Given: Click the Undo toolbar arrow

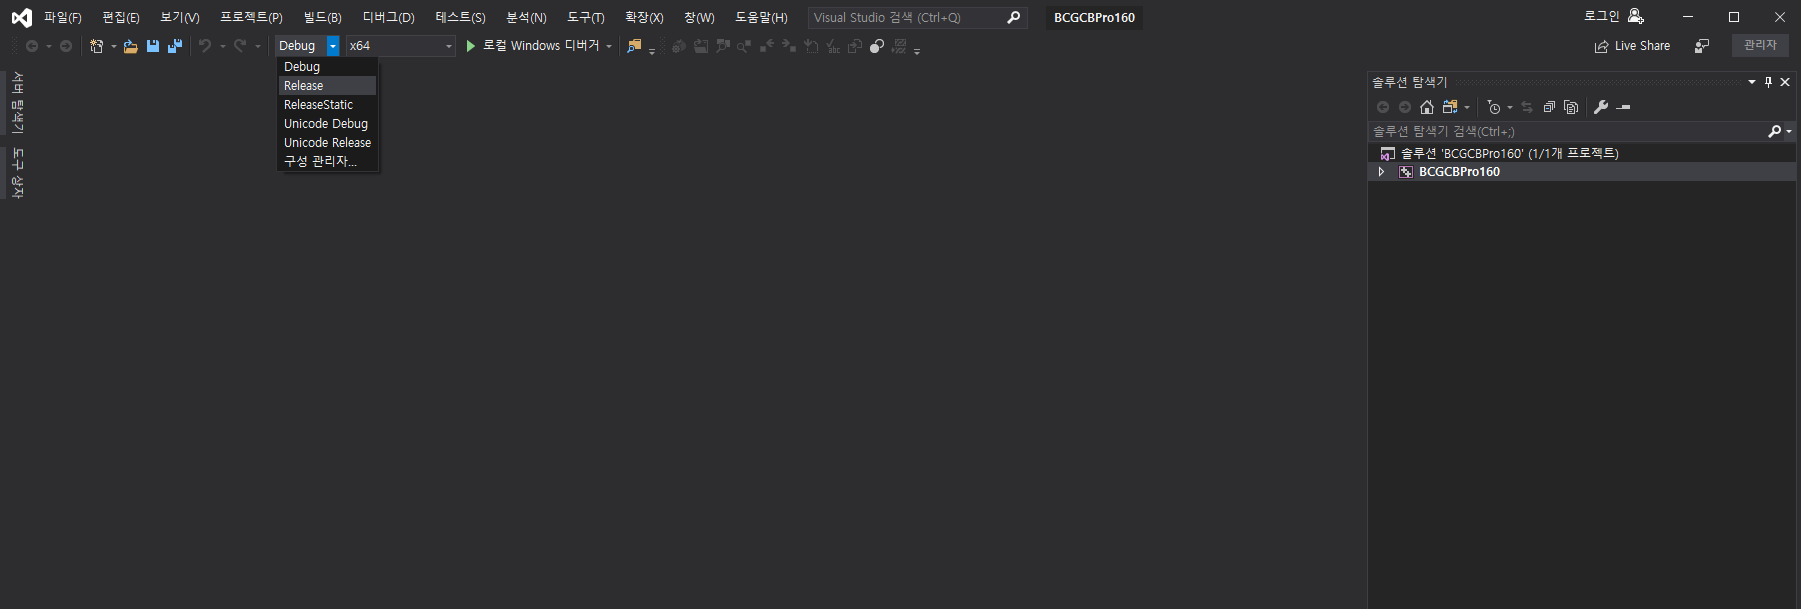Looking at the screenshot, I should point(205,46).
